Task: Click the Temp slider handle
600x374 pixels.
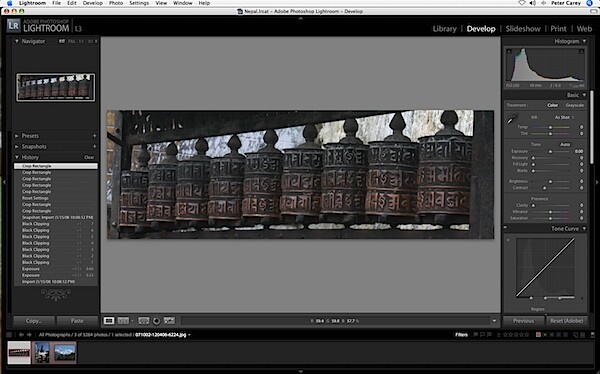Action: tap(550, 127)
